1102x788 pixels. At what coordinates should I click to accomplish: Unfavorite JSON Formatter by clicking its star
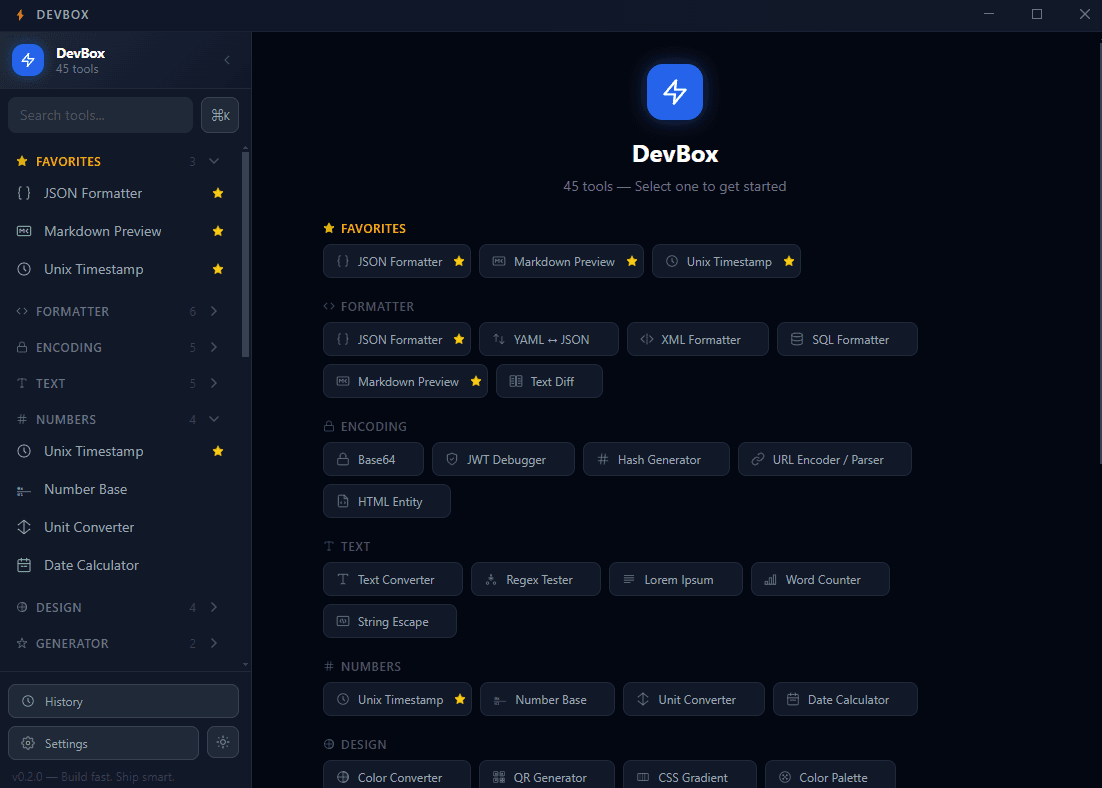point(217,193)
